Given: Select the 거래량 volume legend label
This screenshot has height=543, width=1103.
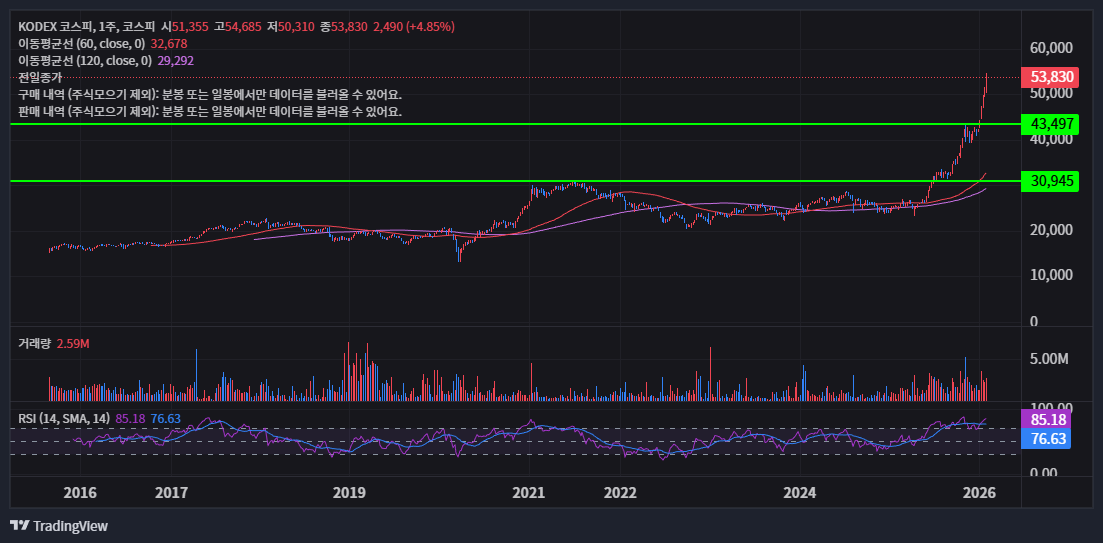Looking at the screenshot, I should click(34, 344).
